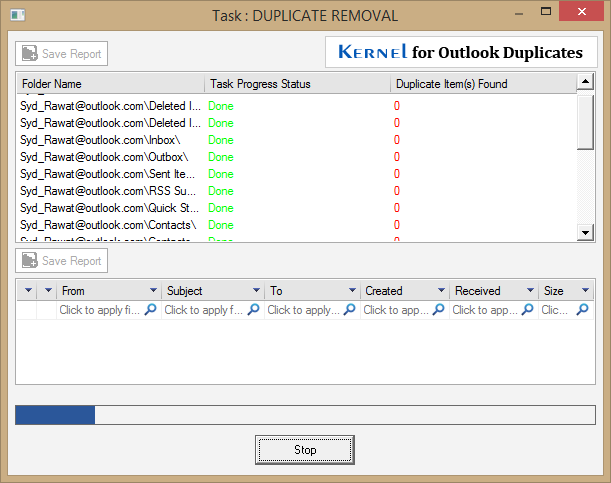Minimize the Duplicate Removal window

pos(519,13)
